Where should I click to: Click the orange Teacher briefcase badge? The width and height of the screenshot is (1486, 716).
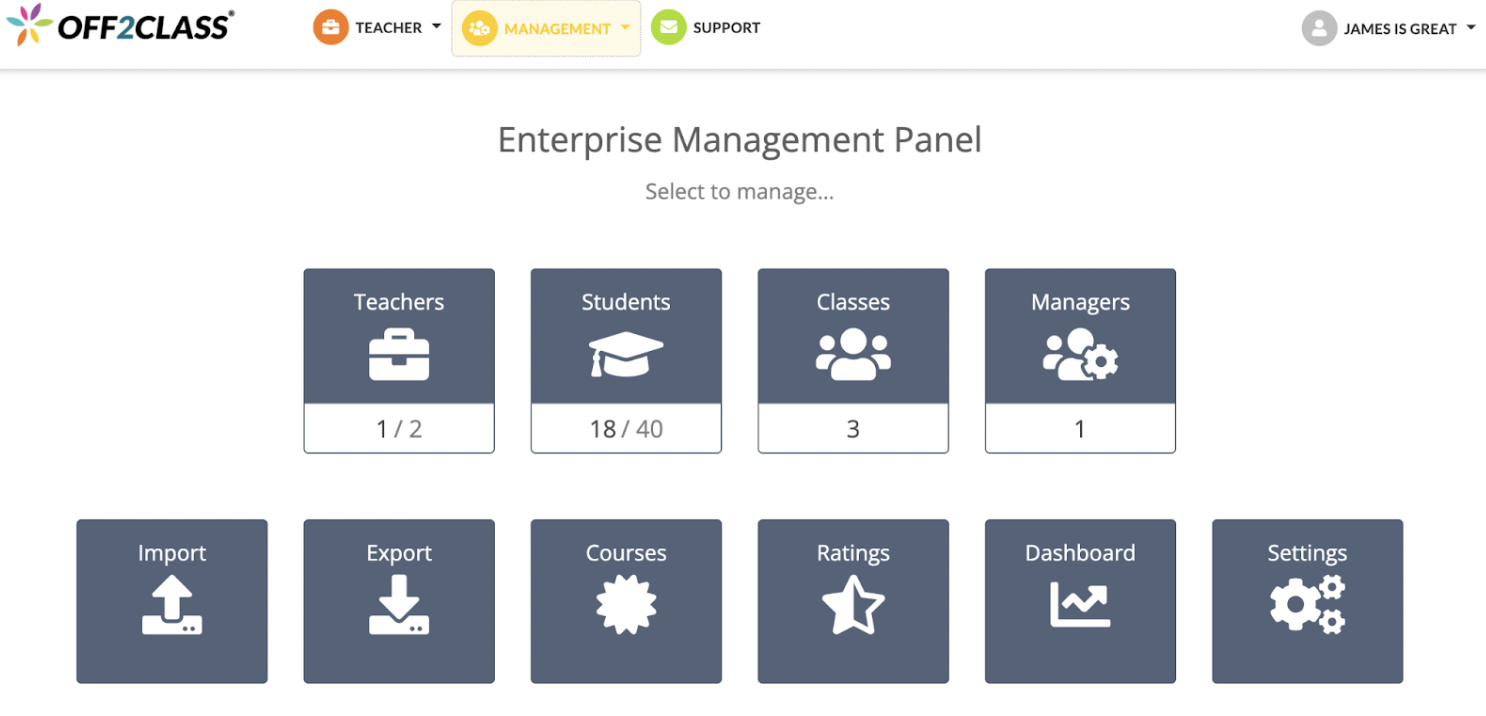332,27
